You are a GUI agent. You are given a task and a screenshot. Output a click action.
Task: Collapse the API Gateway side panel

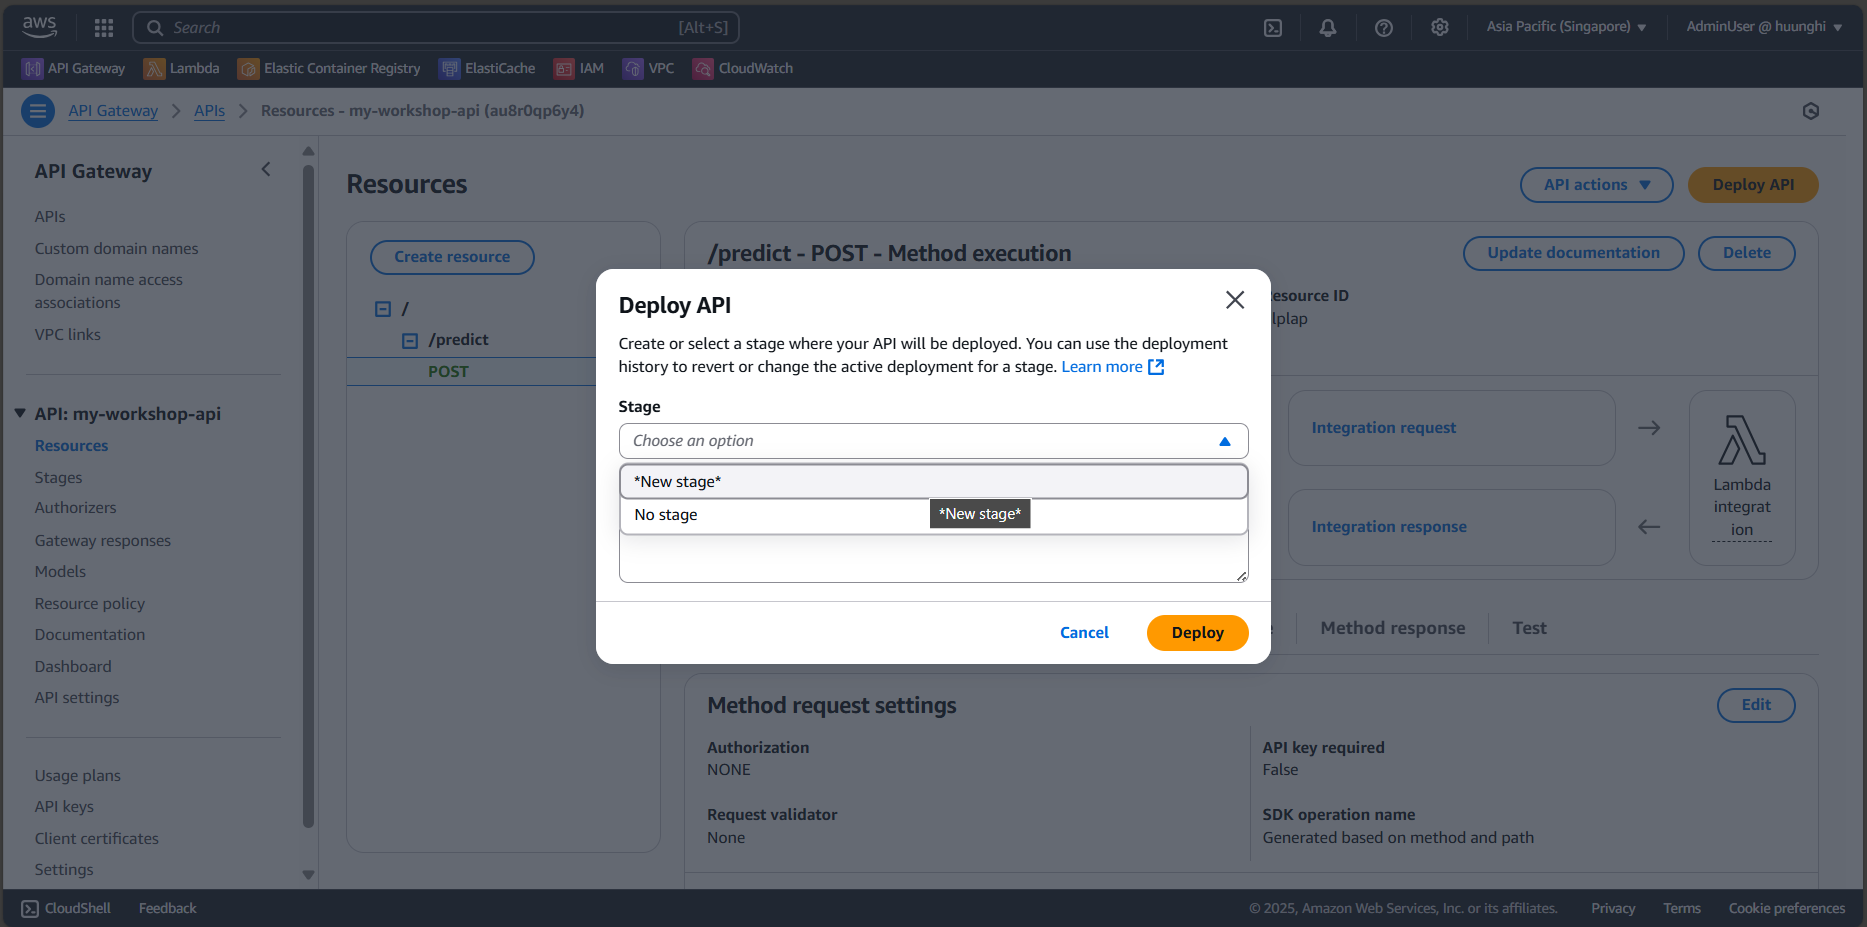[x=266, y=170]
